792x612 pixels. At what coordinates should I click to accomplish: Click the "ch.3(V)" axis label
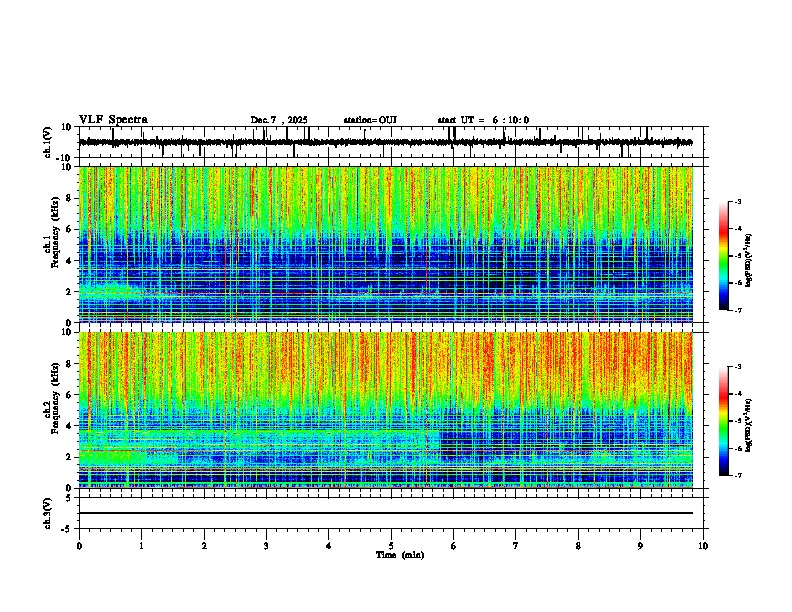click(48, 513)
